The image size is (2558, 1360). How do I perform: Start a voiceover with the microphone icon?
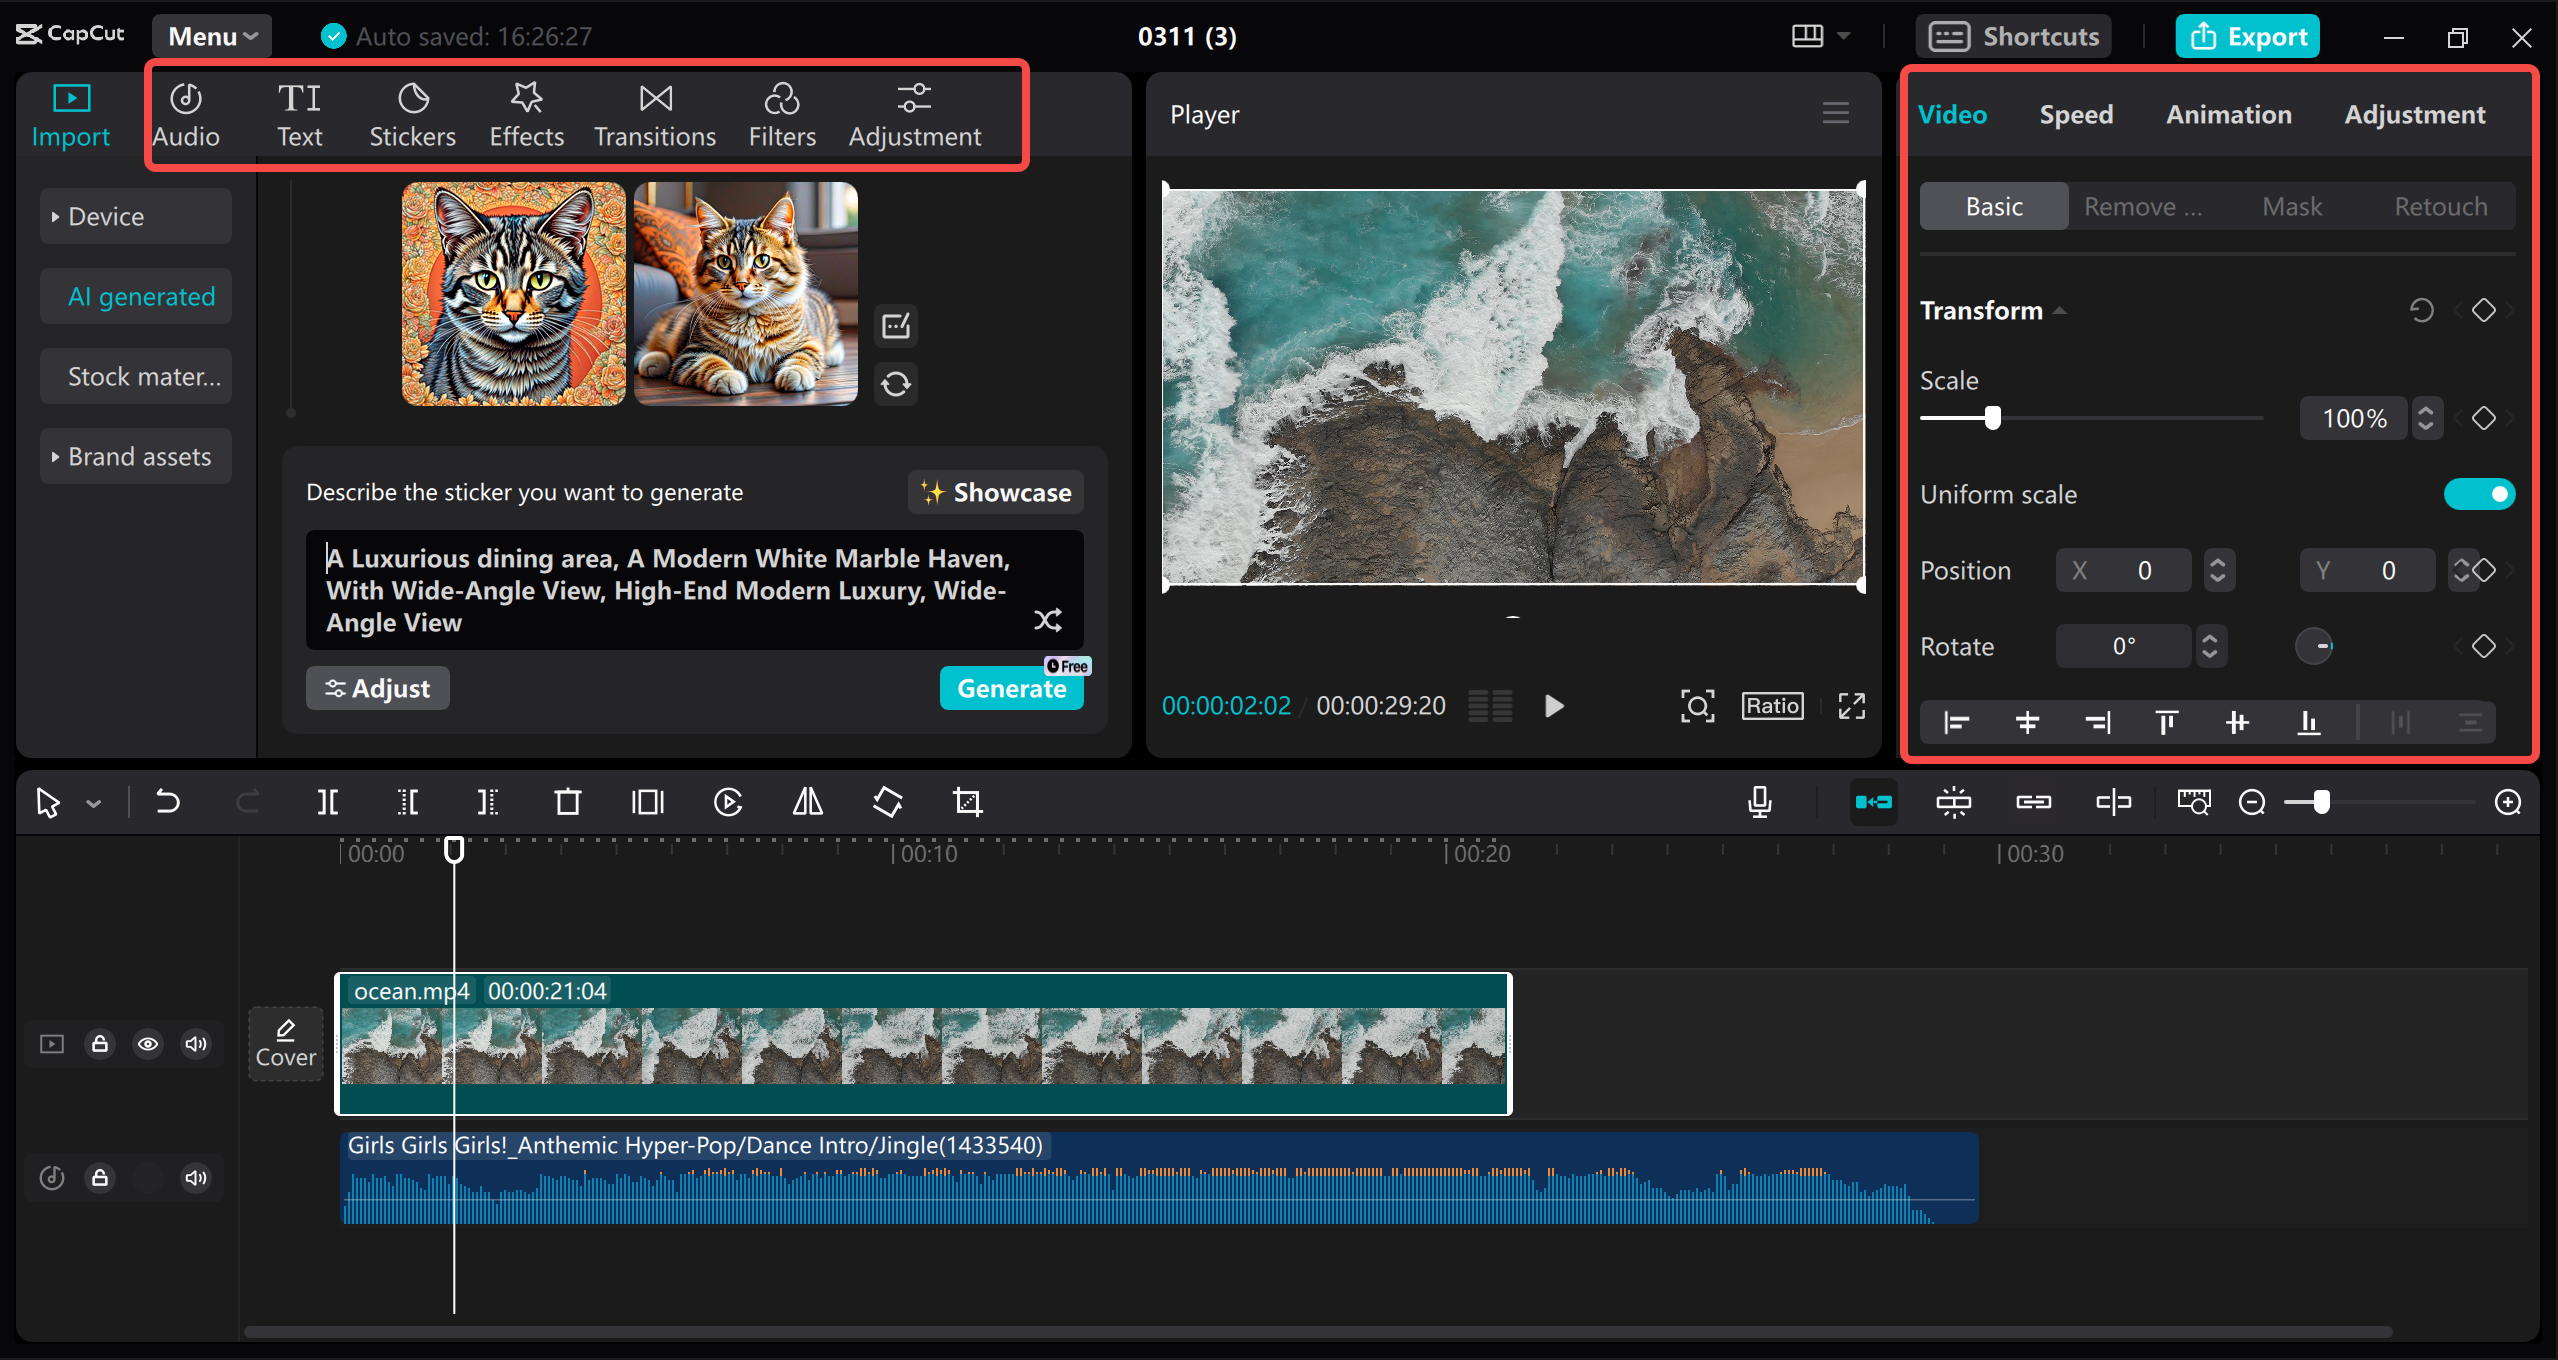[x=1760, y=801]
